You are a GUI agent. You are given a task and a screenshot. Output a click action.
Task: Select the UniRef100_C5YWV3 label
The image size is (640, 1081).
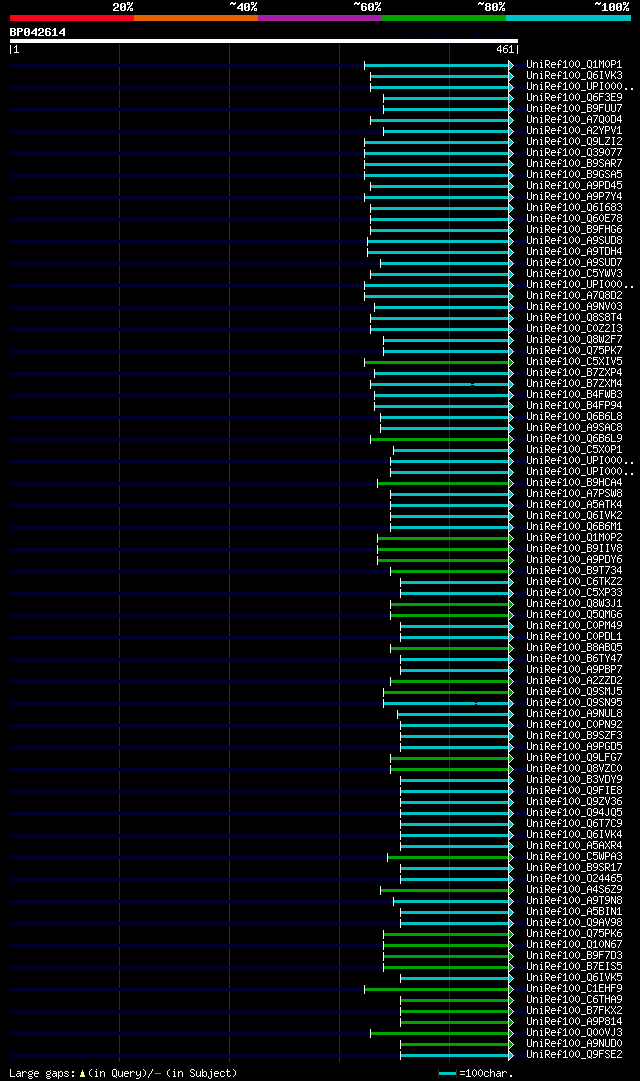tap(574, 274)
